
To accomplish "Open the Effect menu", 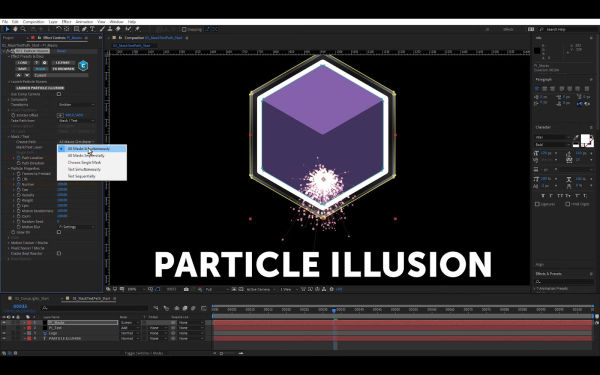I will pos(66,22).
